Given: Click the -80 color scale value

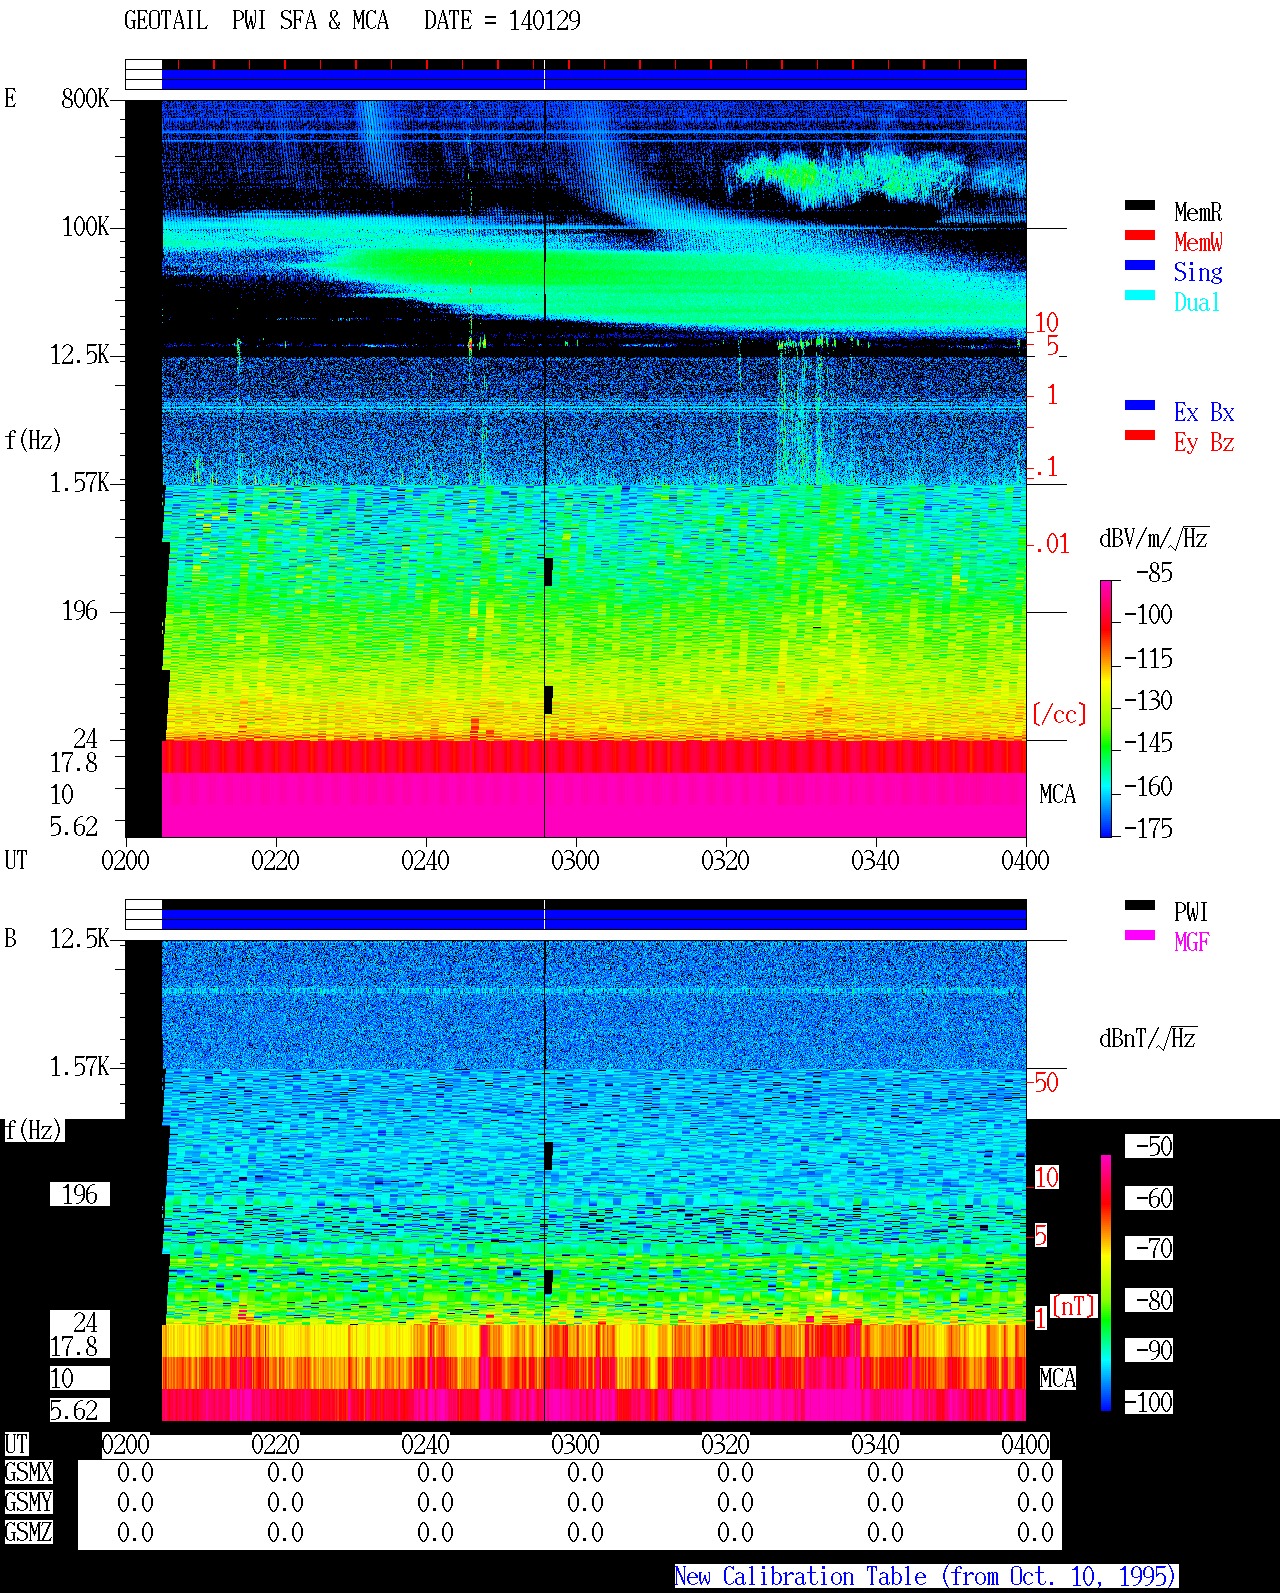Looking at the screenshot, I should pos(1149,1300).
